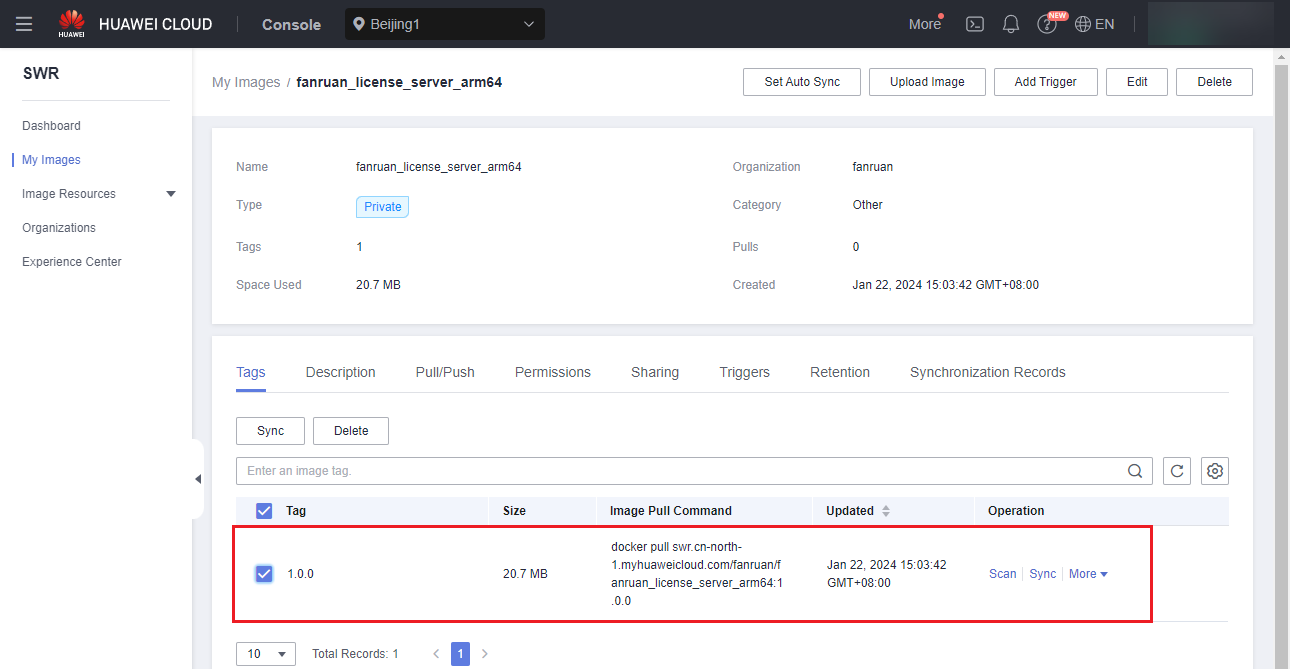The image size is (1290, 669).
Task: Switch to the Description tab
Action: pyautogui.click(x=341, y=372)
